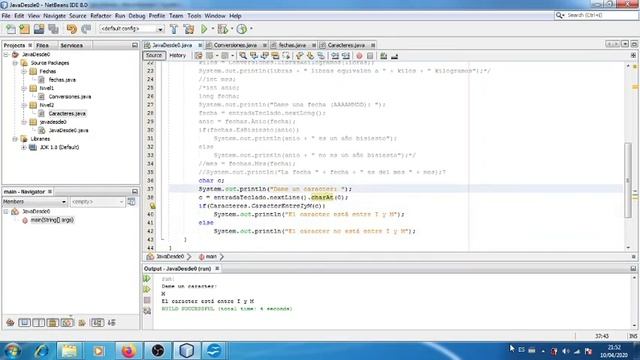
Task: Open dropdown arrow next to Run Project
Action: pos(213,29)
